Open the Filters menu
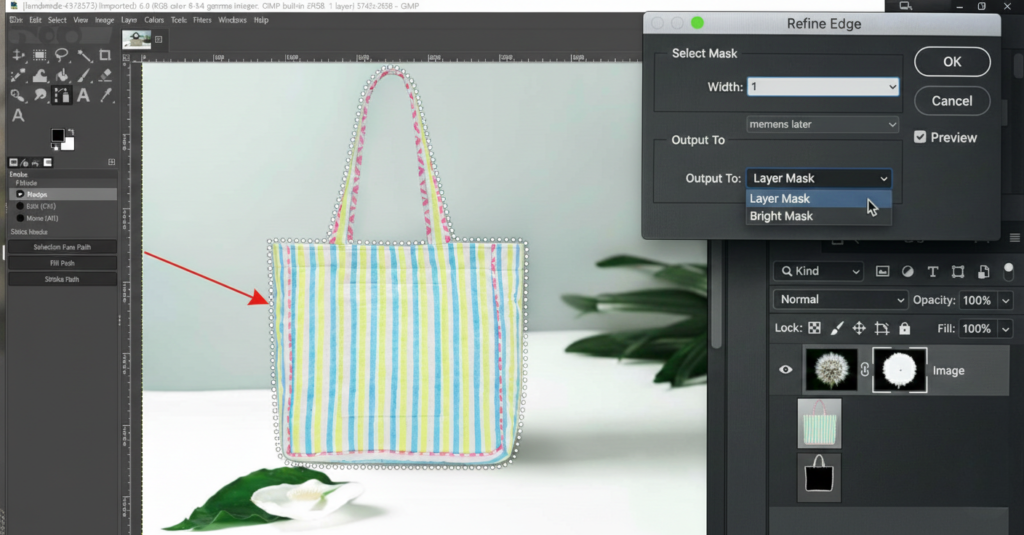The height and width of the screenshot is (535, 1024). pyautogui.click(x=202, y=20)
